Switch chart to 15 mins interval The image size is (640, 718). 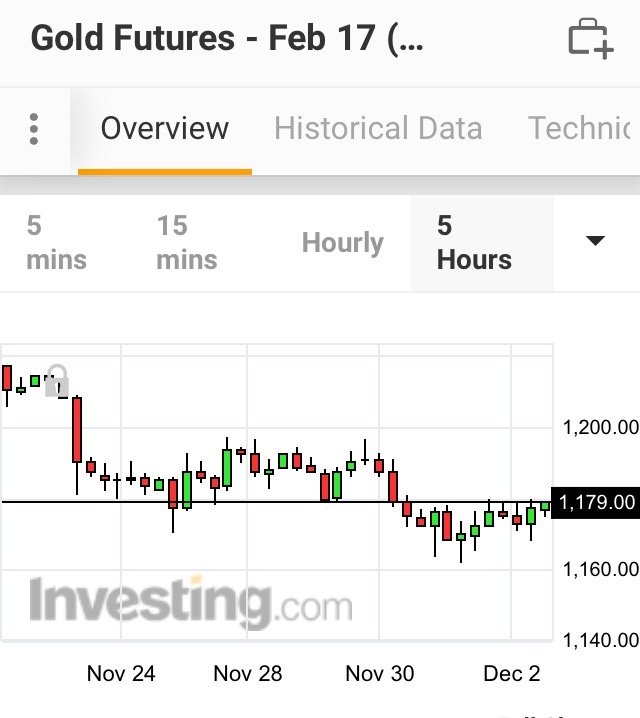(187, 243)
